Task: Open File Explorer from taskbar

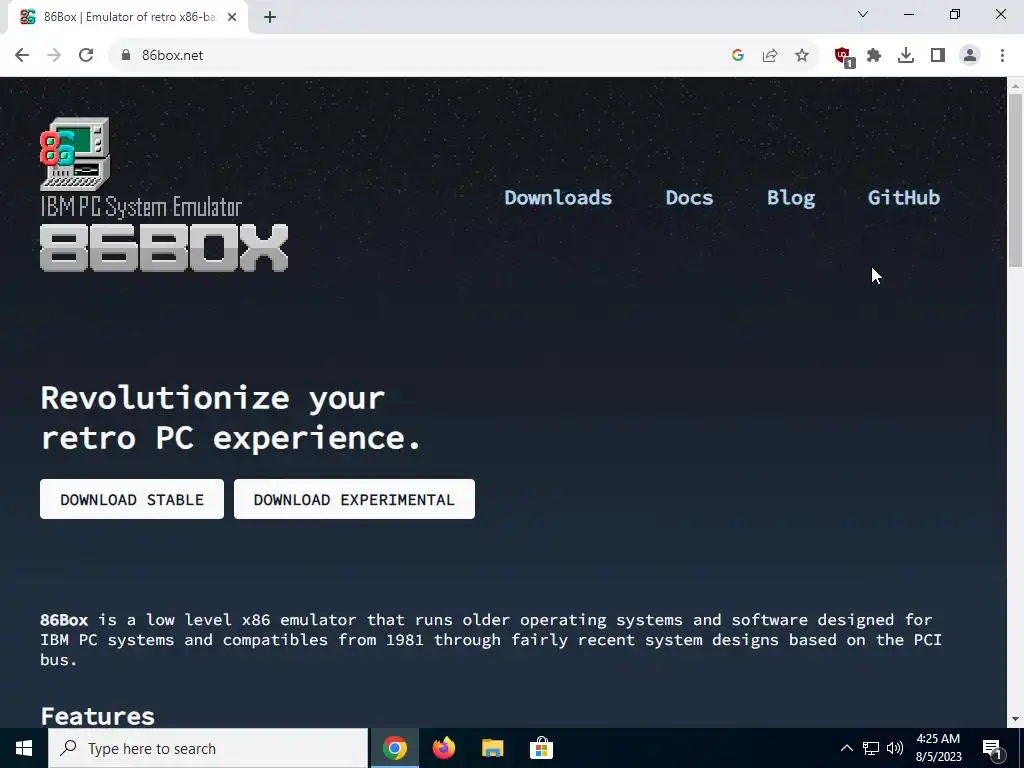Action: (492, 748)
